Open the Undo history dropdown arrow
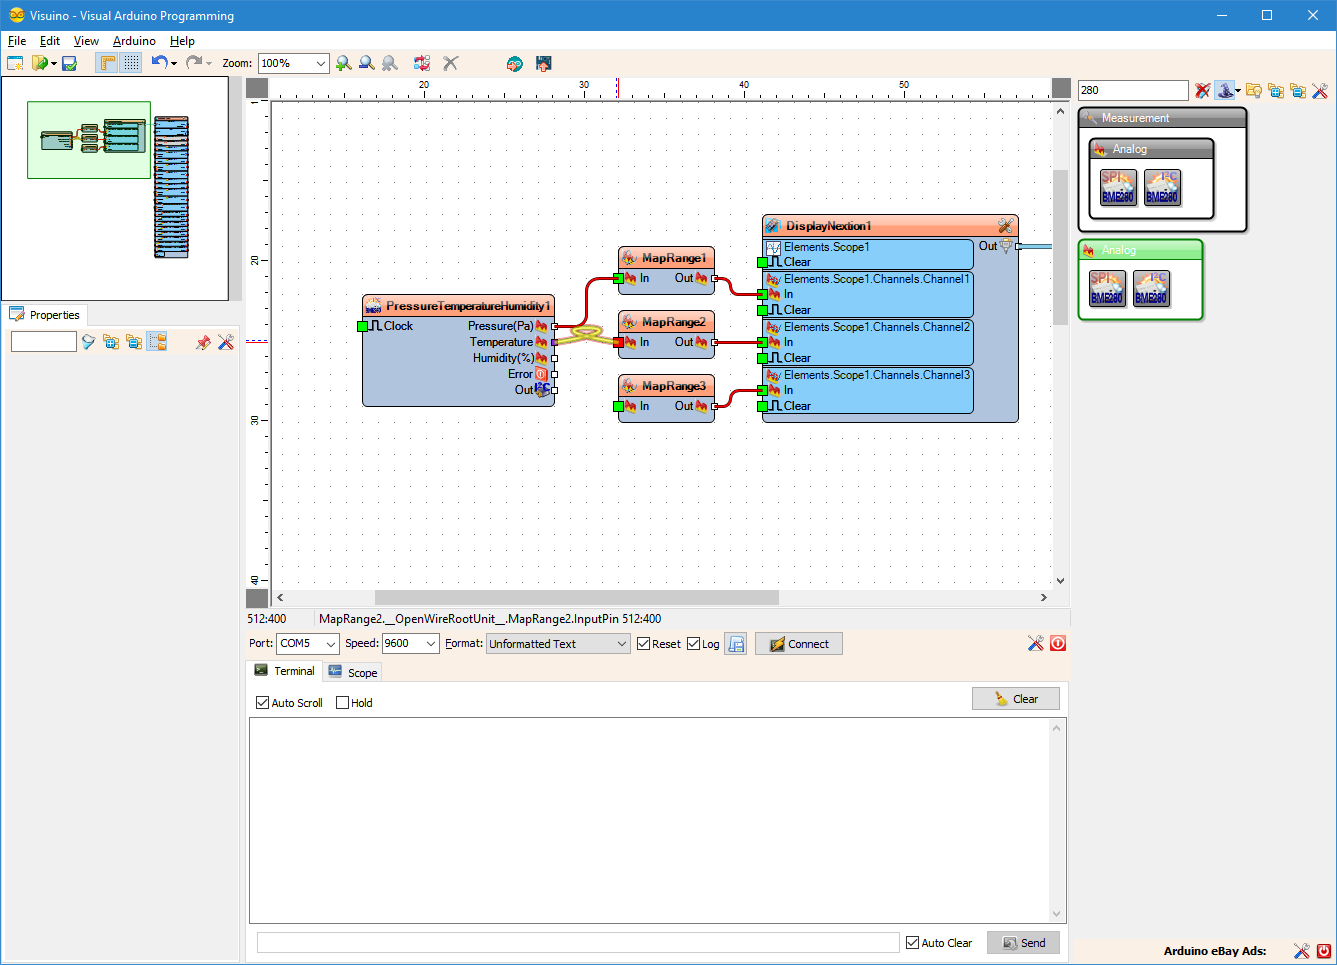This screenshot has height=965, width=1337. [174, 64]
